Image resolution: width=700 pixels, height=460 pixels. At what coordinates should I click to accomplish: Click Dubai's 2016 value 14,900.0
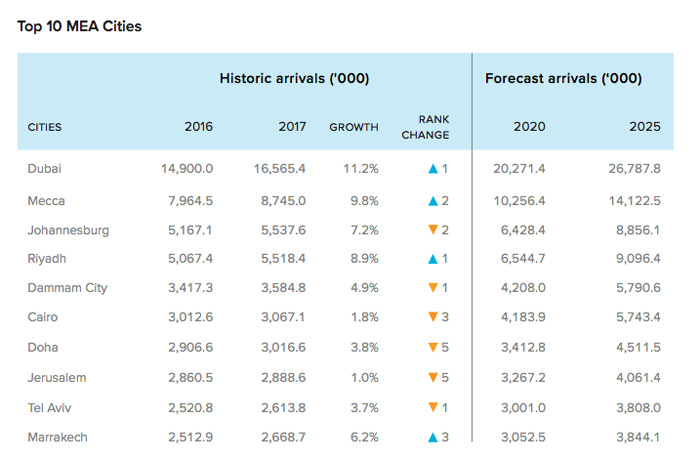pos(187,169)
